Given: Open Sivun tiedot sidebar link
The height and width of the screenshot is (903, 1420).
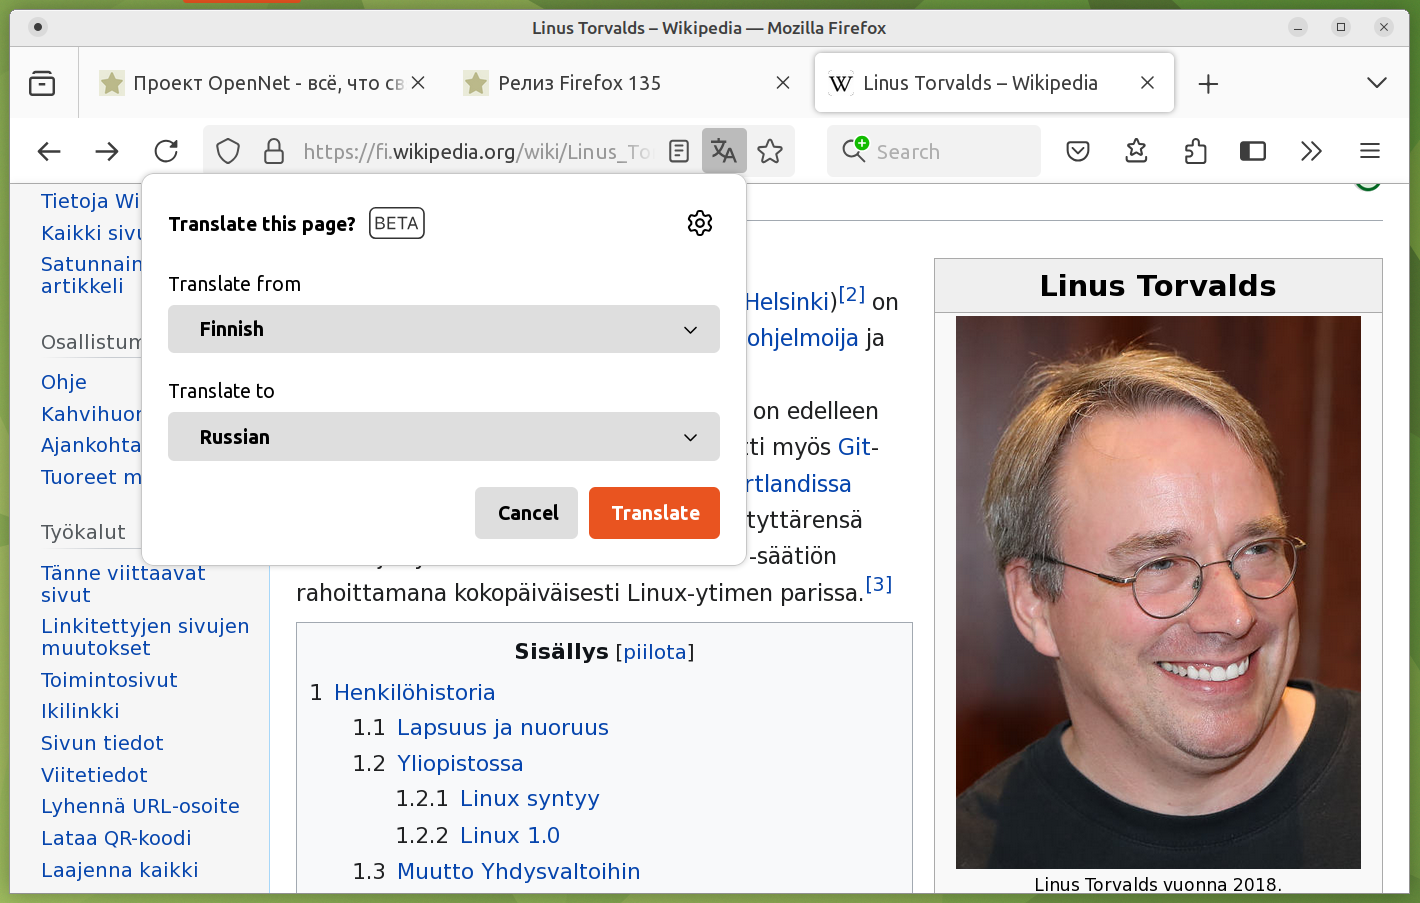Looking at the screenshot, I should [x=102, y=743].
